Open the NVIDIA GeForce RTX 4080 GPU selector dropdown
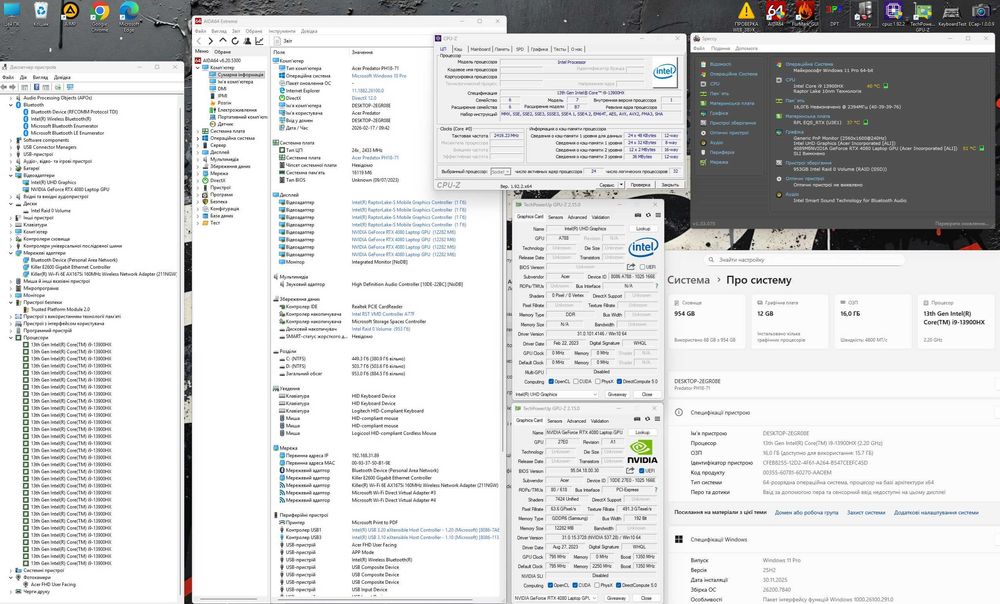This screenshot has height=604, width=1000. pyautogui.click(x=555, y=598)
